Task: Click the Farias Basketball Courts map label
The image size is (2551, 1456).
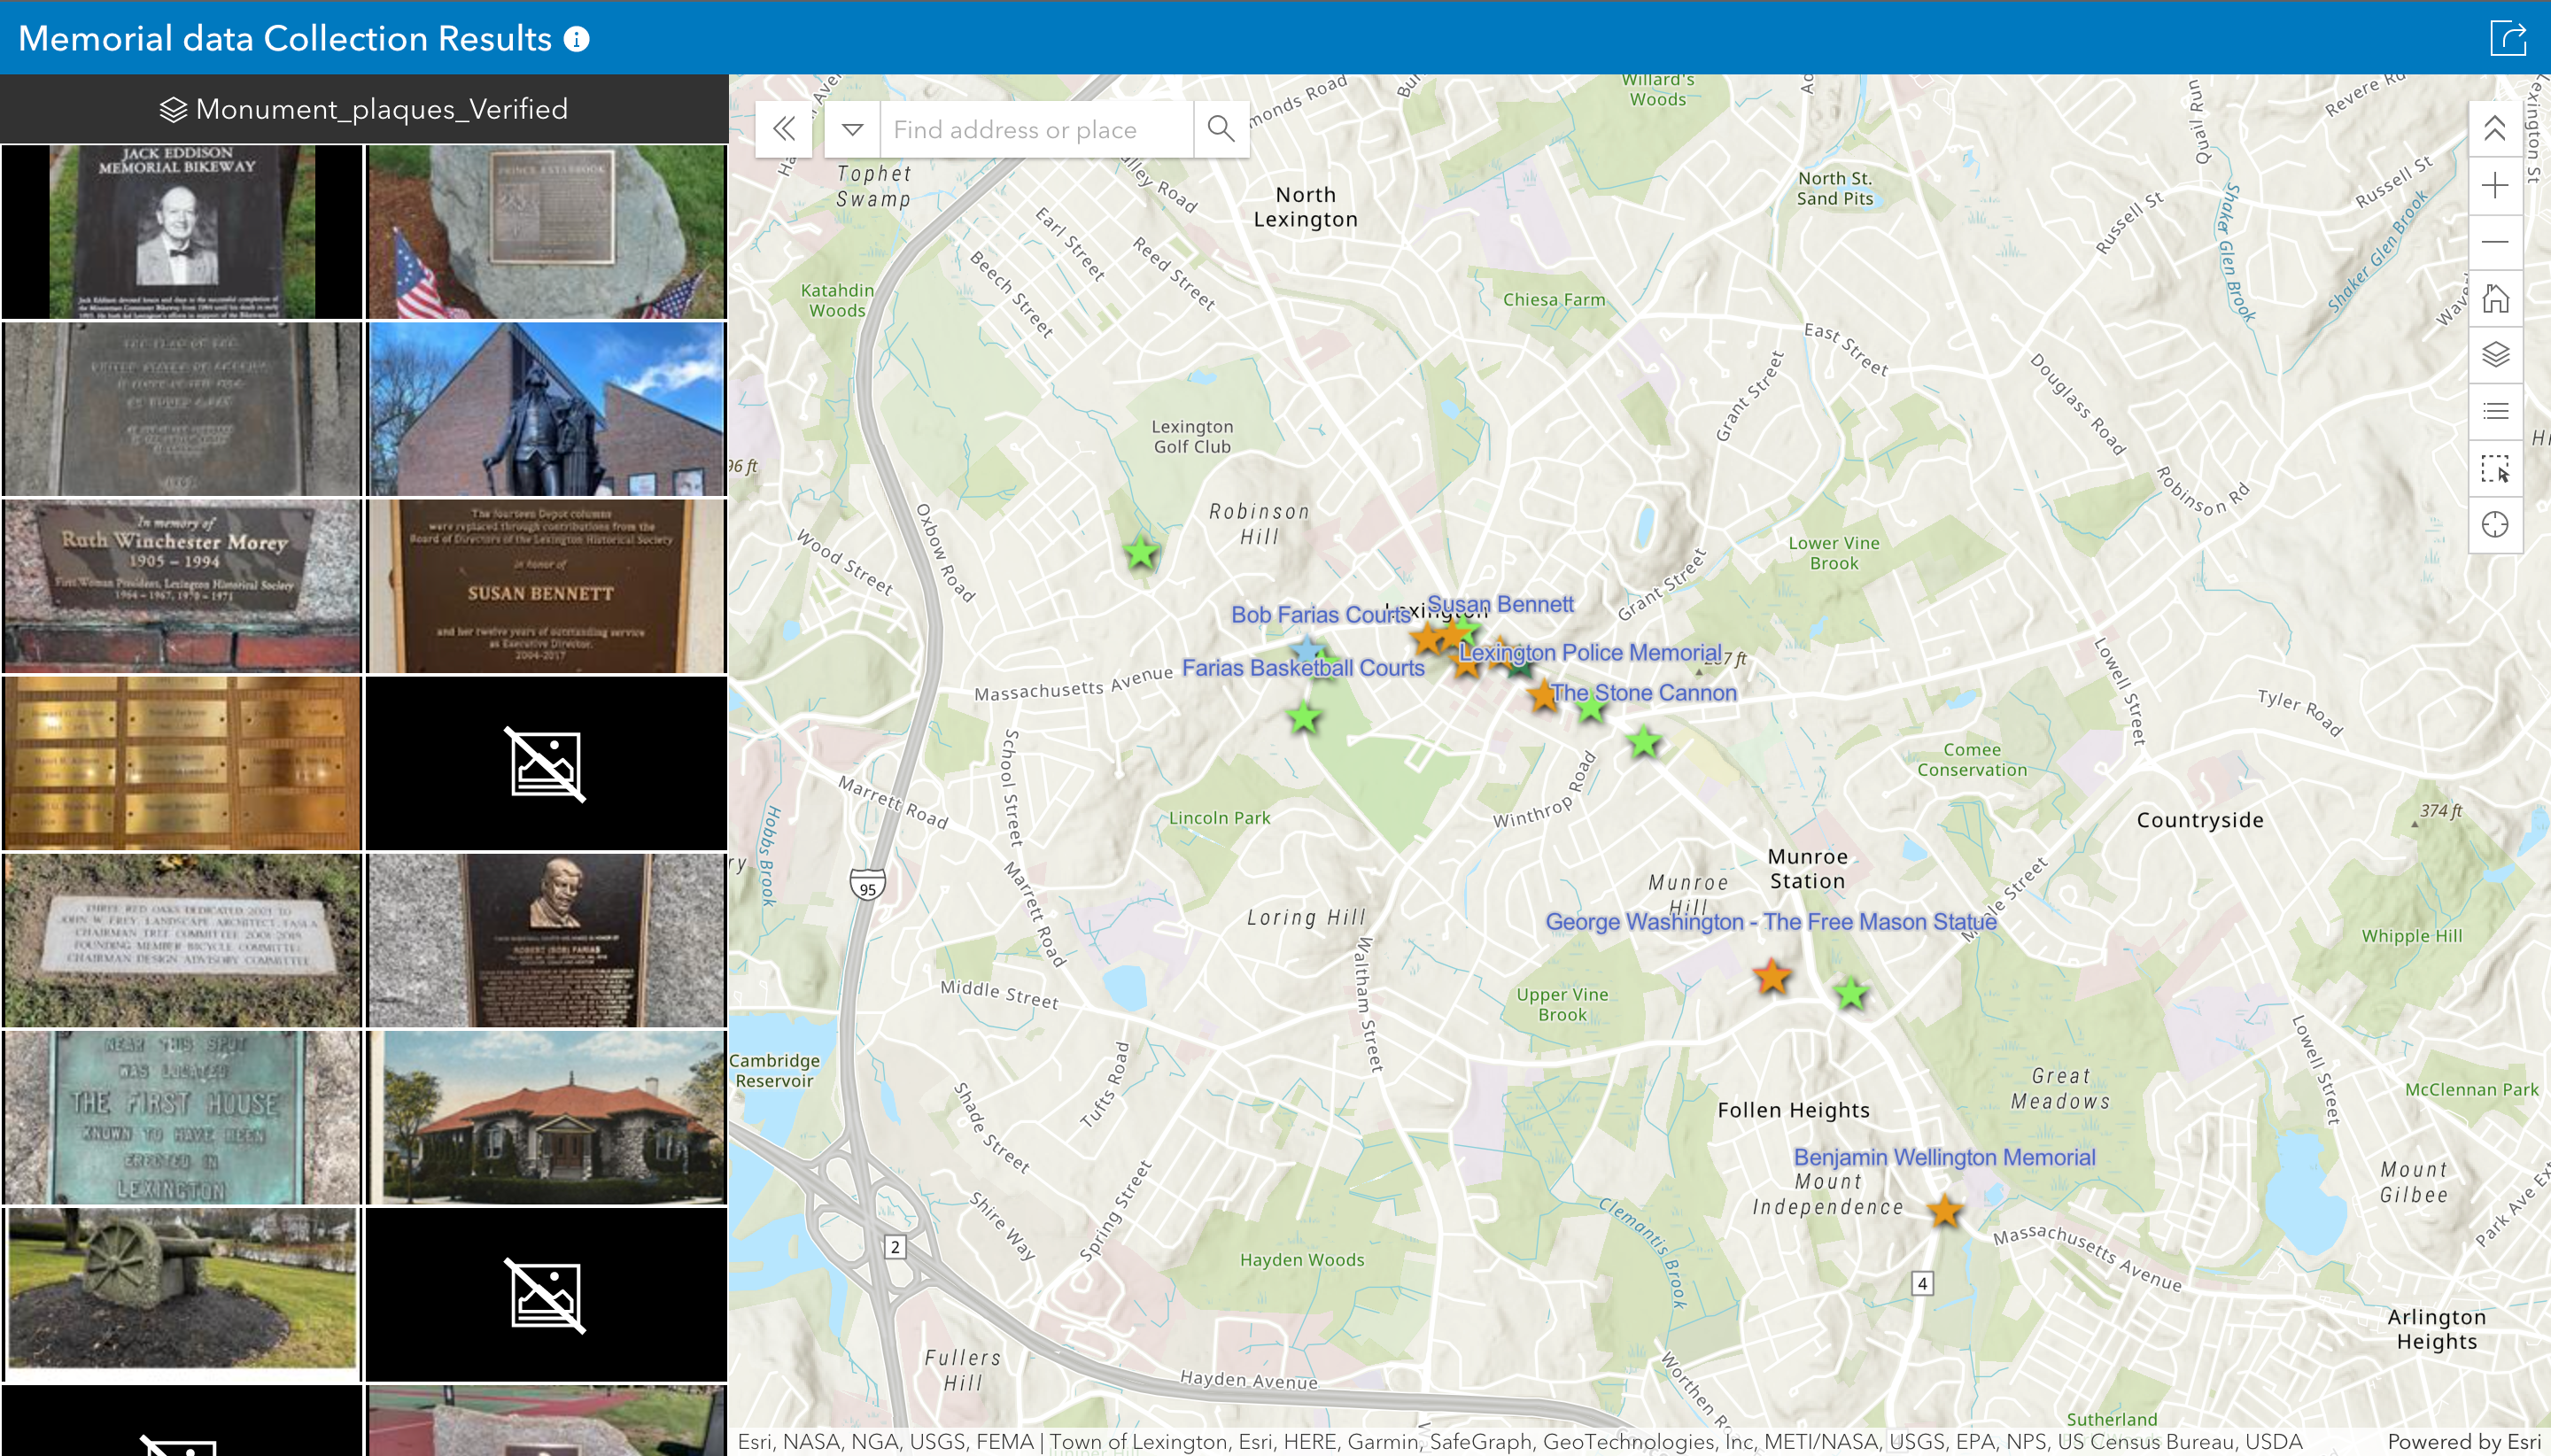Action: (1303, 667)
